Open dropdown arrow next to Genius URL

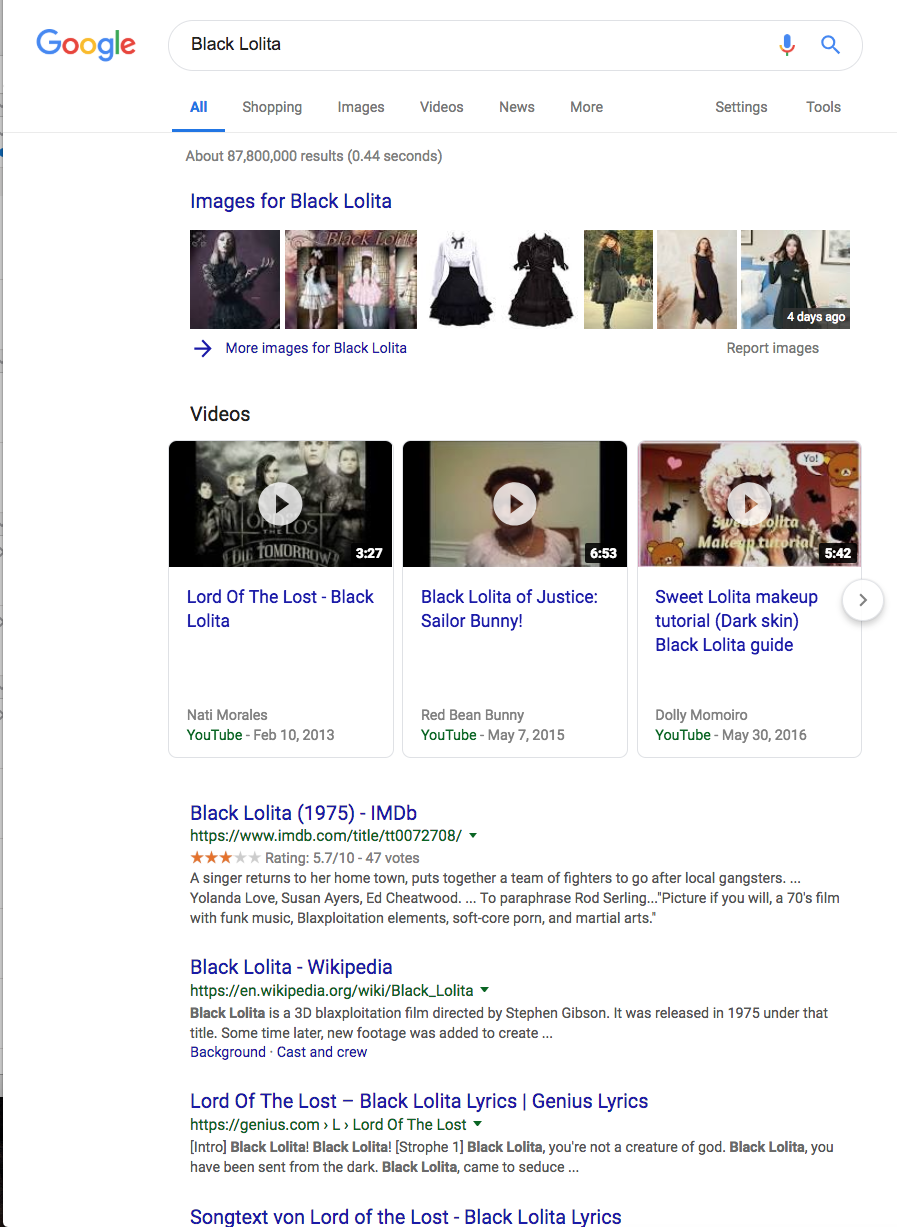(477, 1125)
